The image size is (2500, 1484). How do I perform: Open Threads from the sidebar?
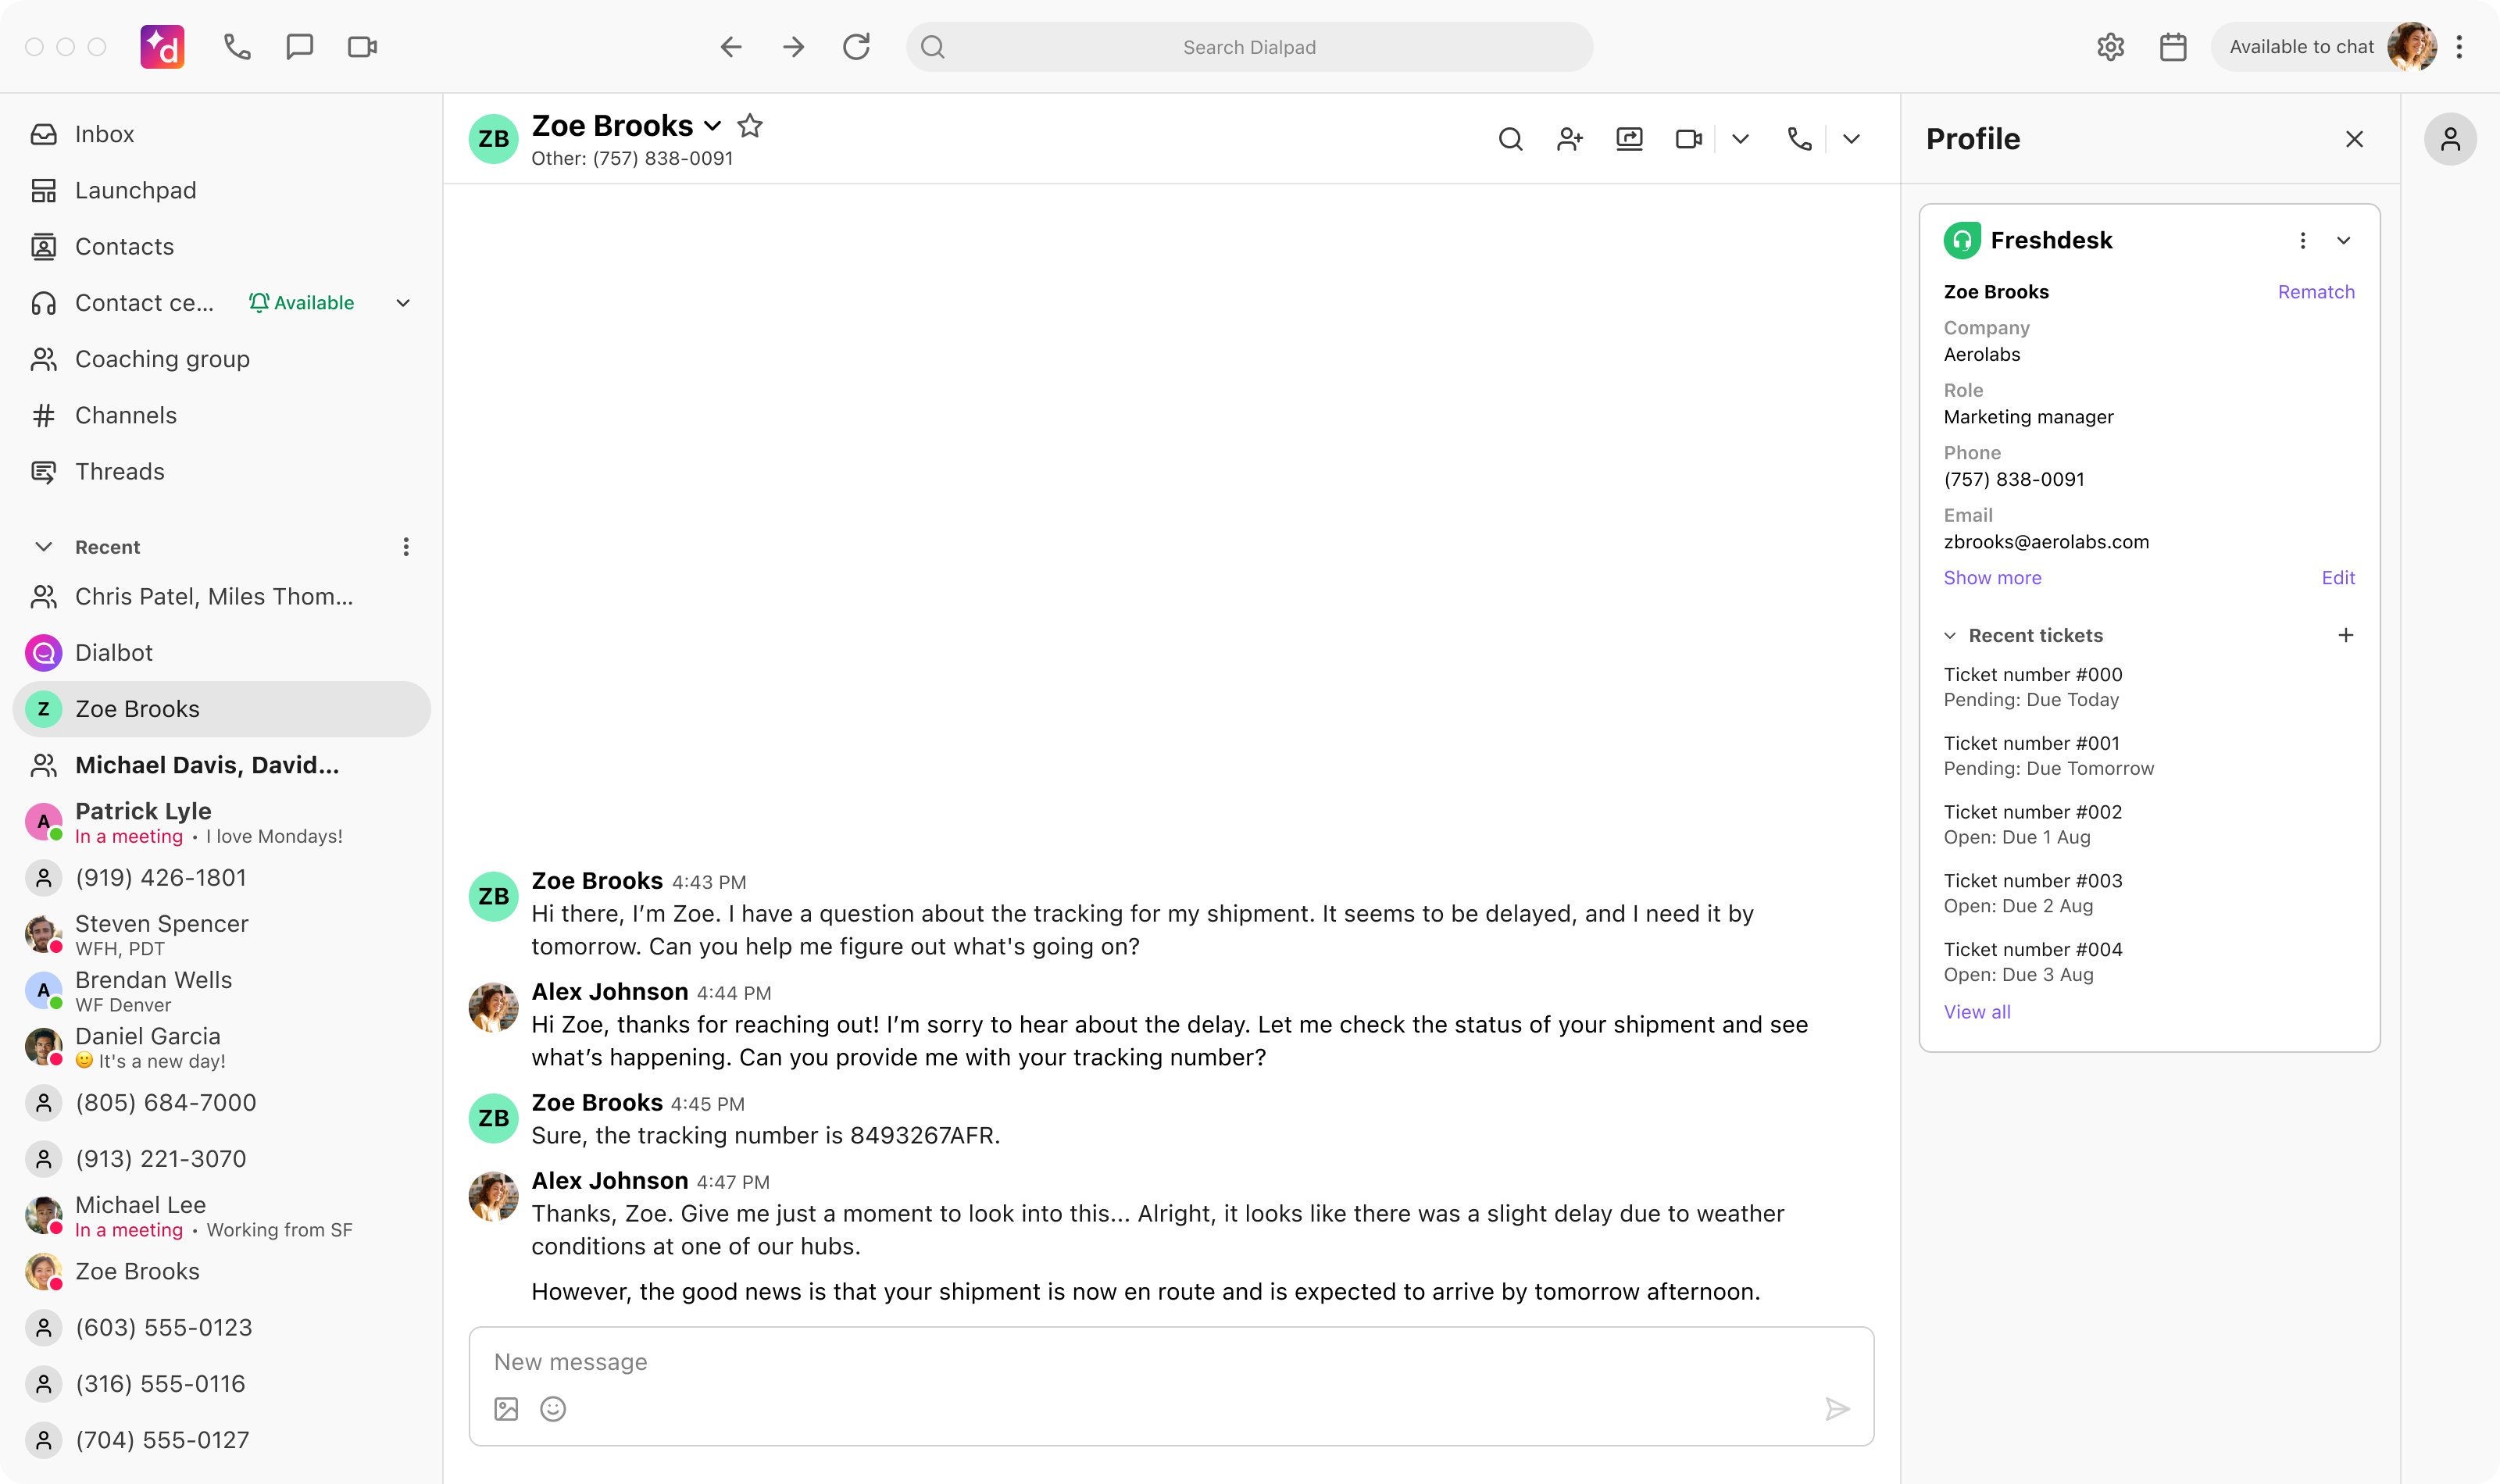pyautogui.click(x=120, y=471)
